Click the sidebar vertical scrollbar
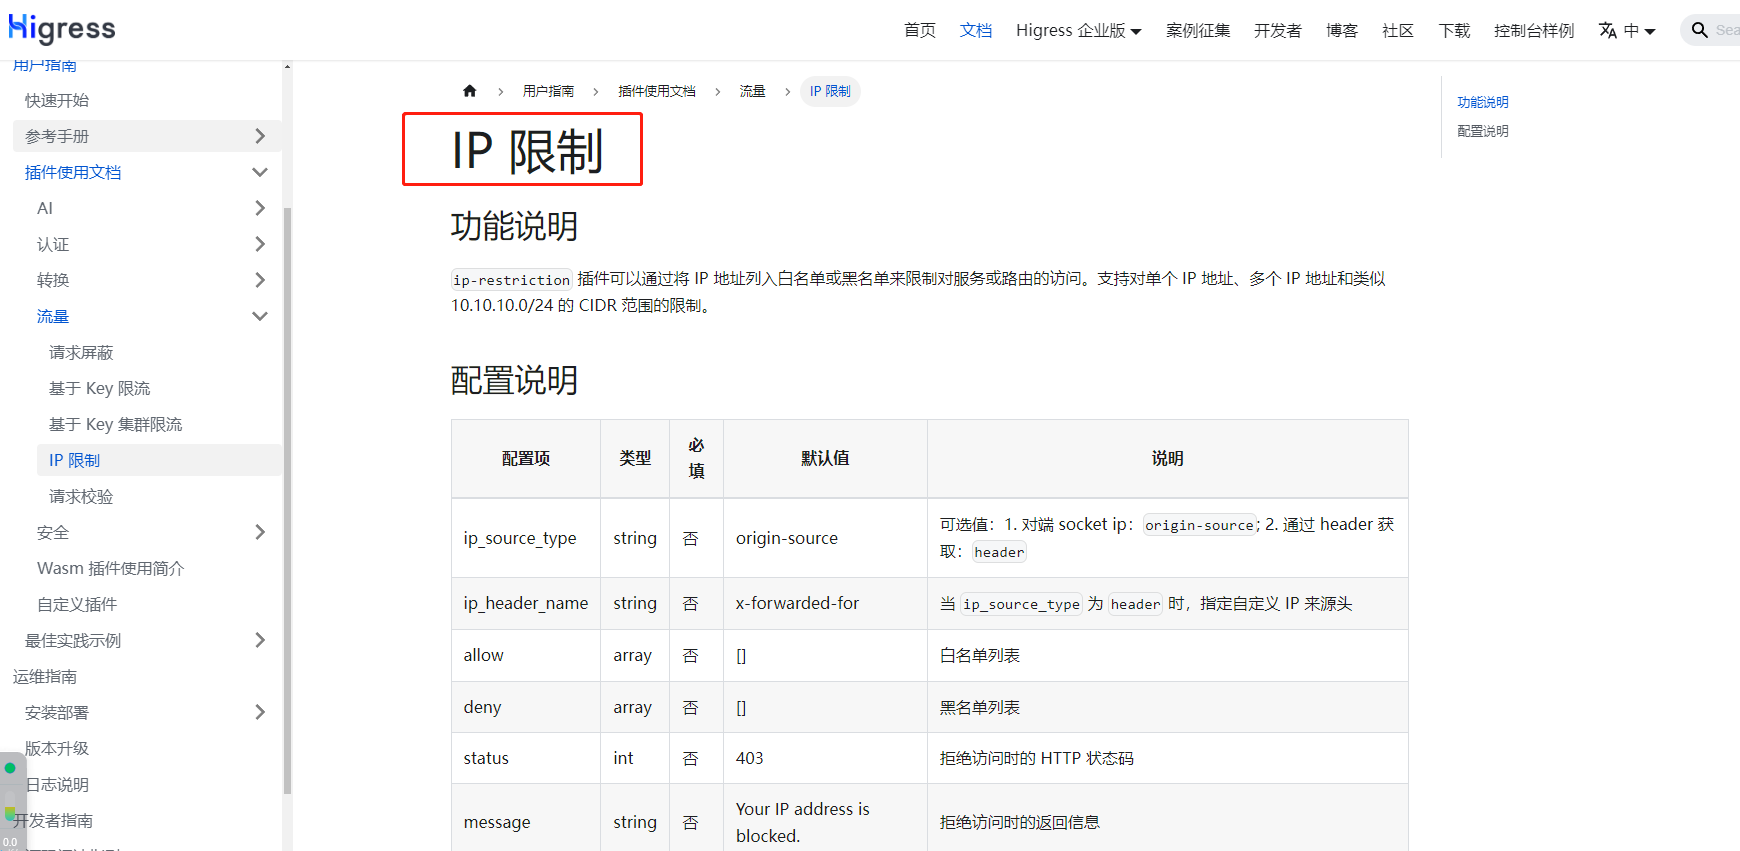 [287, 500]
